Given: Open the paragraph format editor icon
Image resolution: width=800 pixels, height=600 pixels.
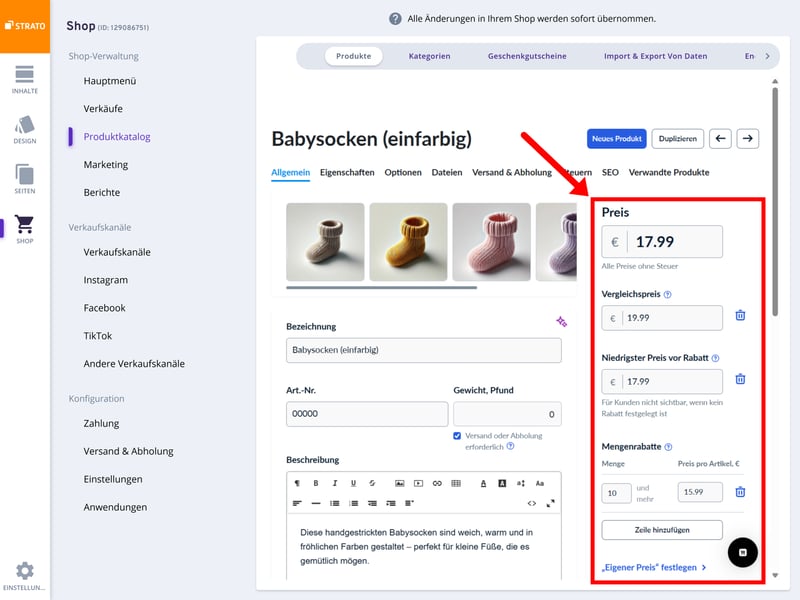Looking at the screenshot, I should 297,483.
